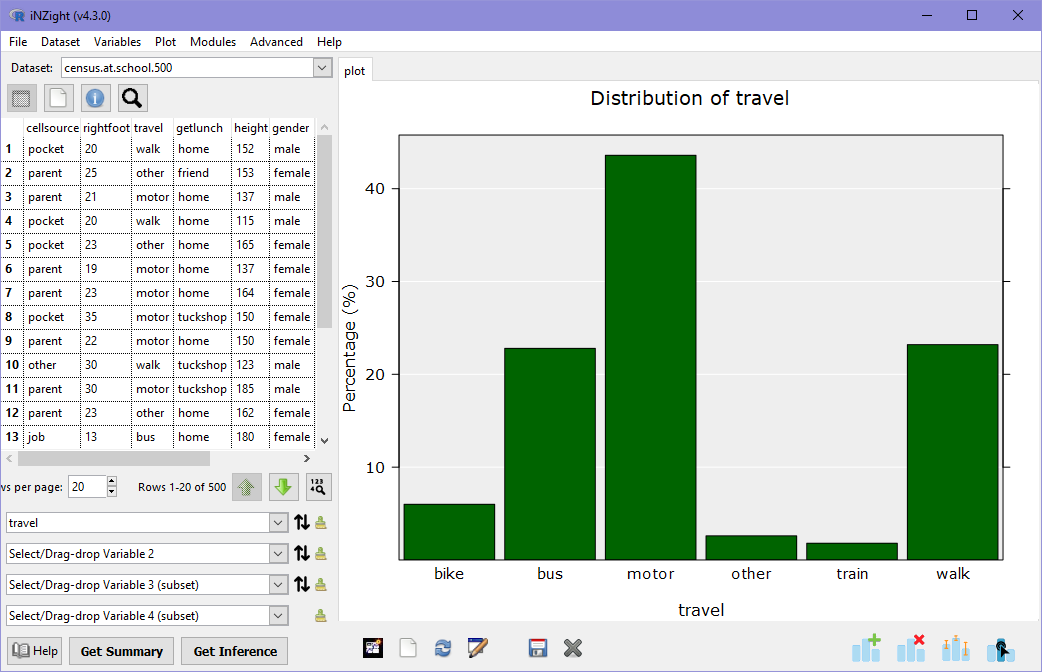1042x672 pixels.
Task: Click the Get Summary button
Action: tap(121, 651)
